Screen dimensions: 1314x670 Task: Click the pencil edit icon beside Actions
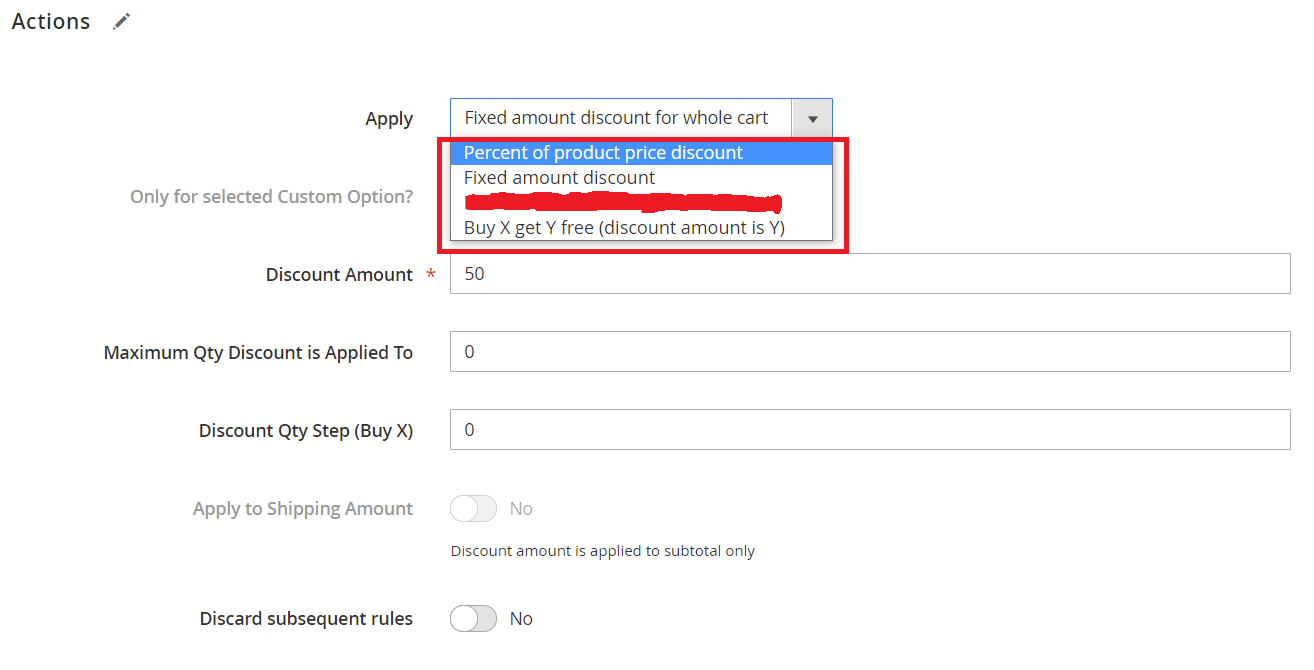[x=121, y=20]
